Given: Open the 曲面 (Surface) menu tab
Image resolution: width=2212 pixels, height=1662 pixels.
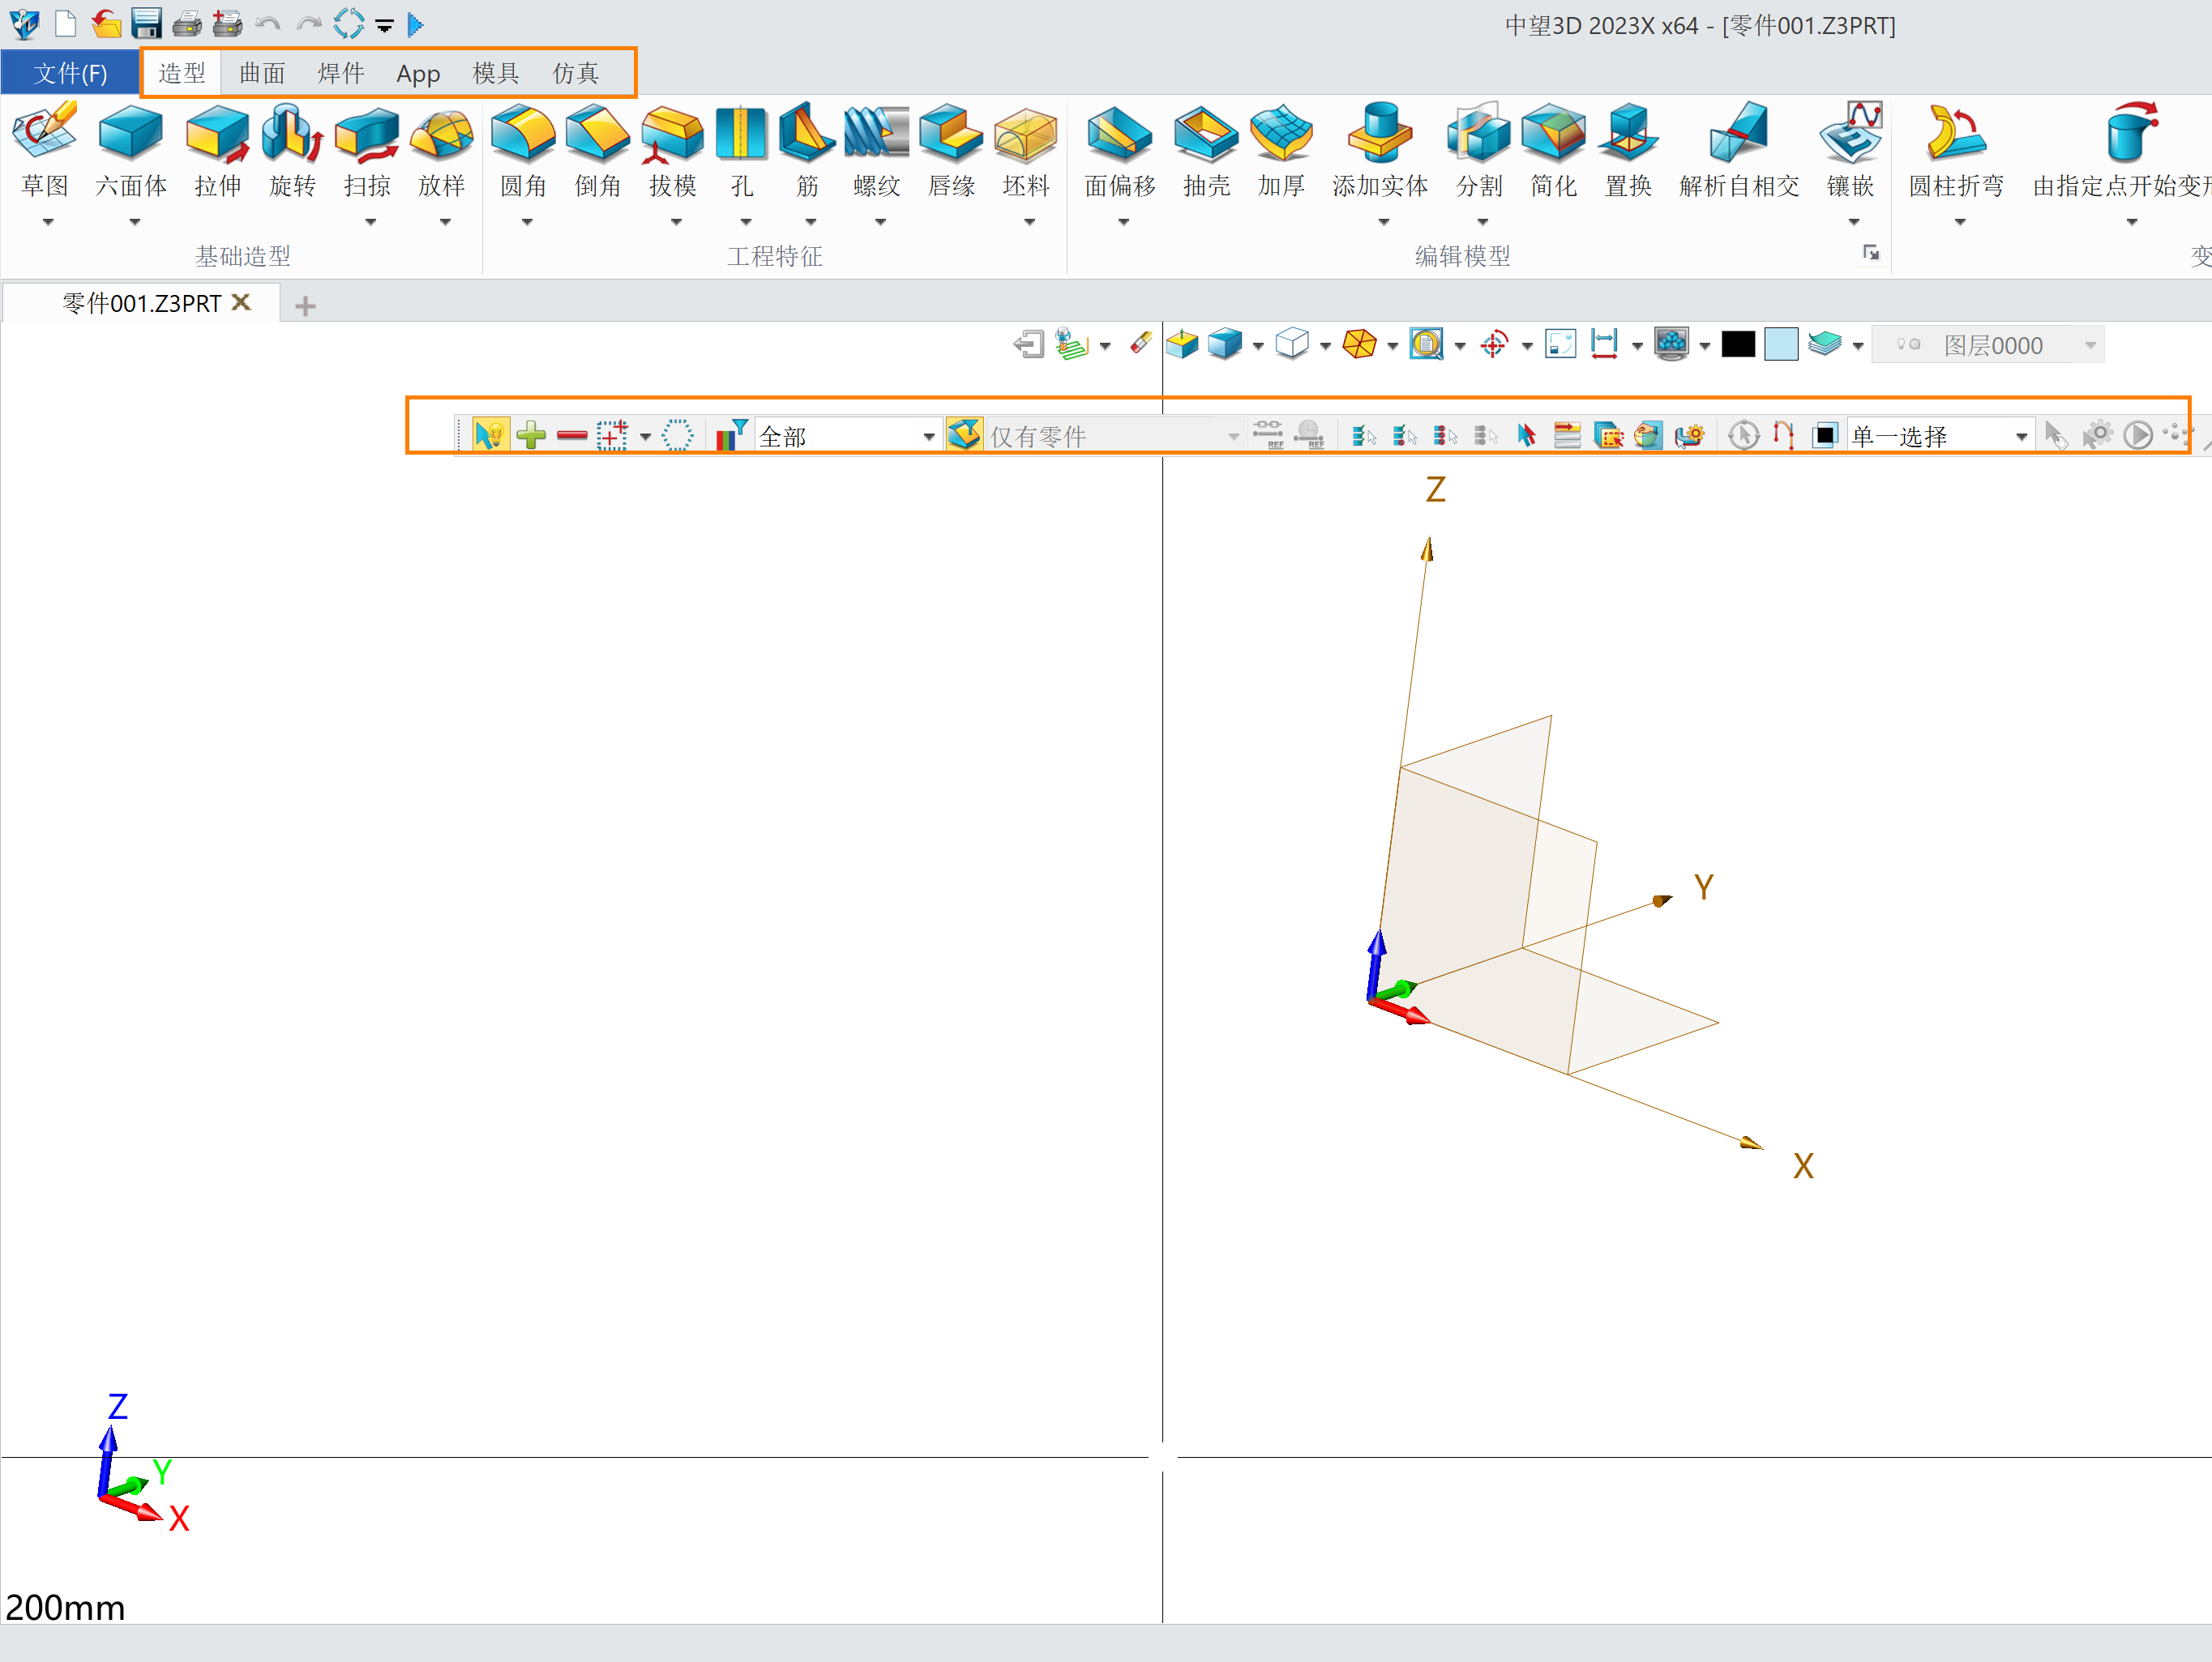Looking at the screenshot, I should coord(259,71).
